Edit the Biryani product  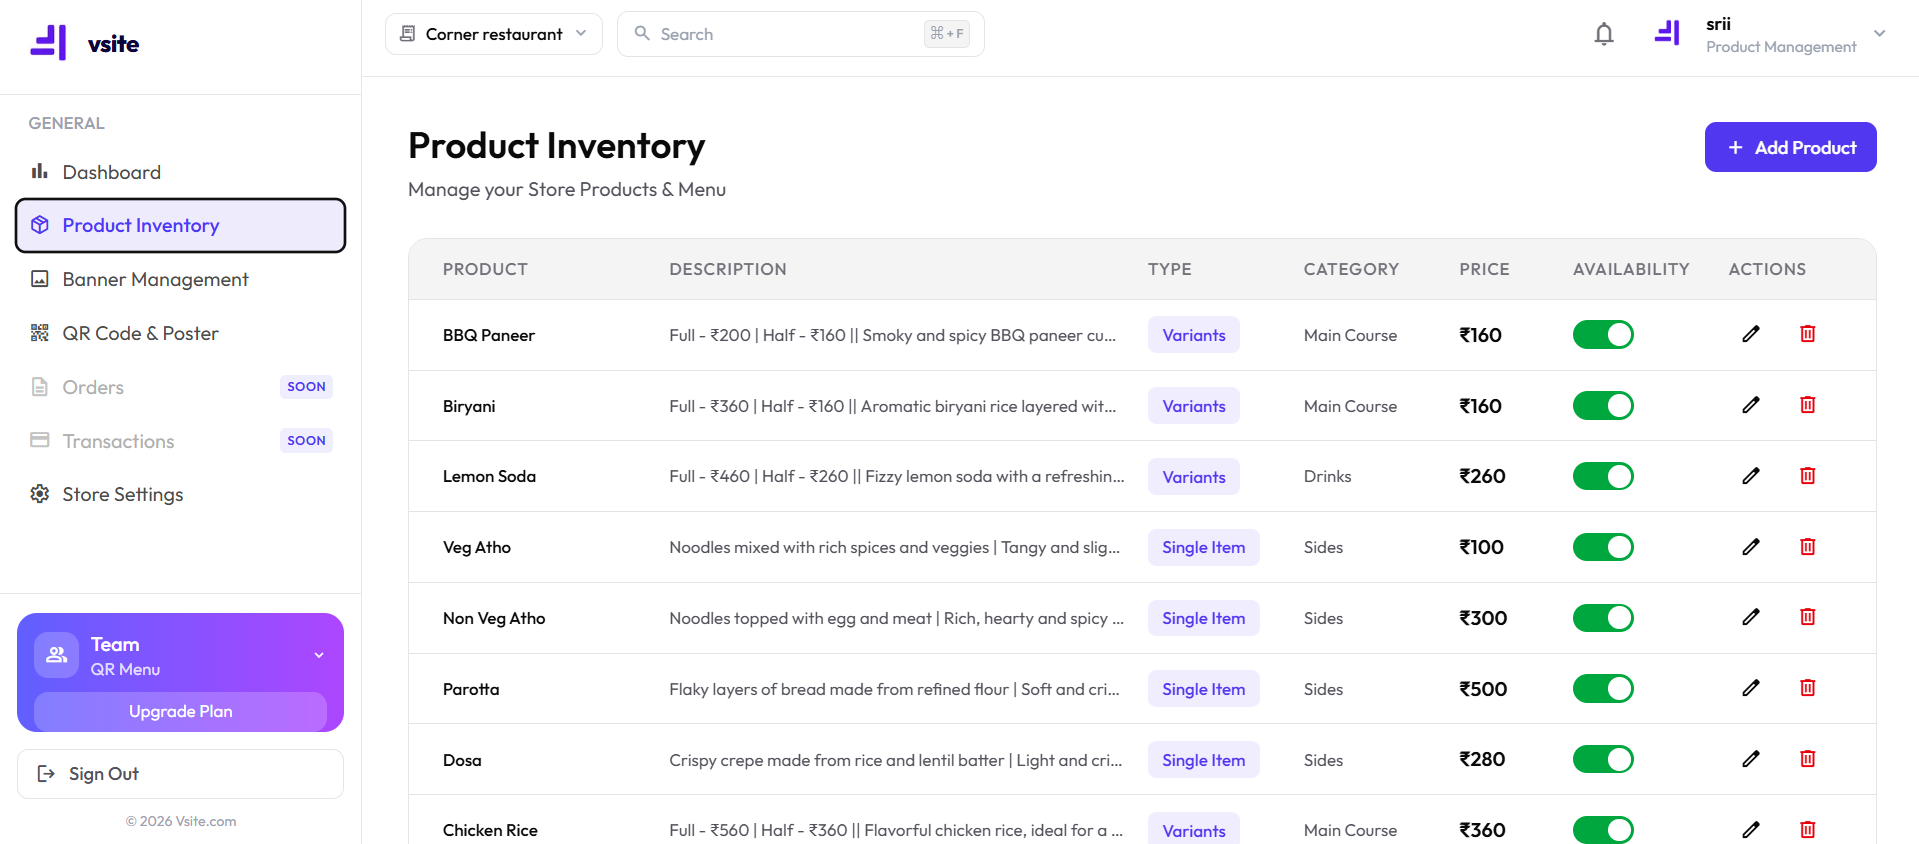pyautogui.click(x=1751, y=405)
